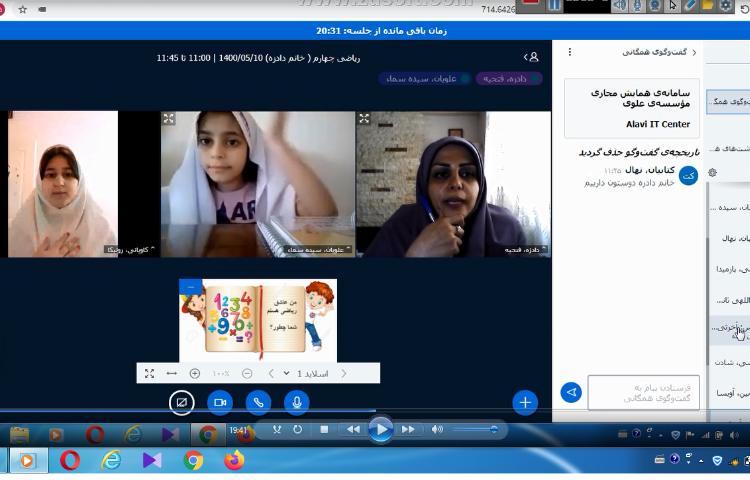Open the users list toggle icon
The image size is (750, 480).
pyautogui.click(x=531, y=58)
